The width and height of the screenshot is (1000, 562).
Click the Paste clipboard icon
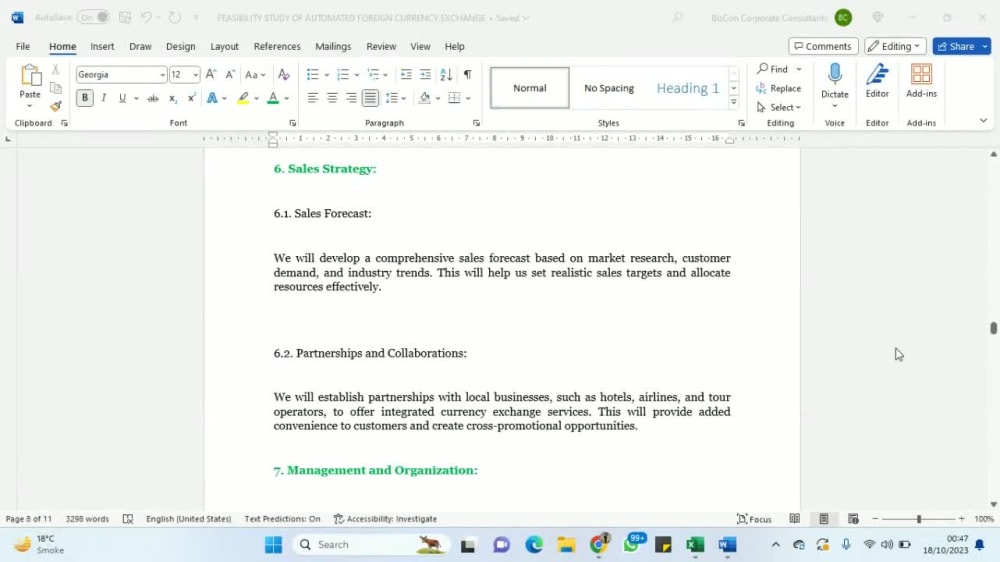click(29, 75)
